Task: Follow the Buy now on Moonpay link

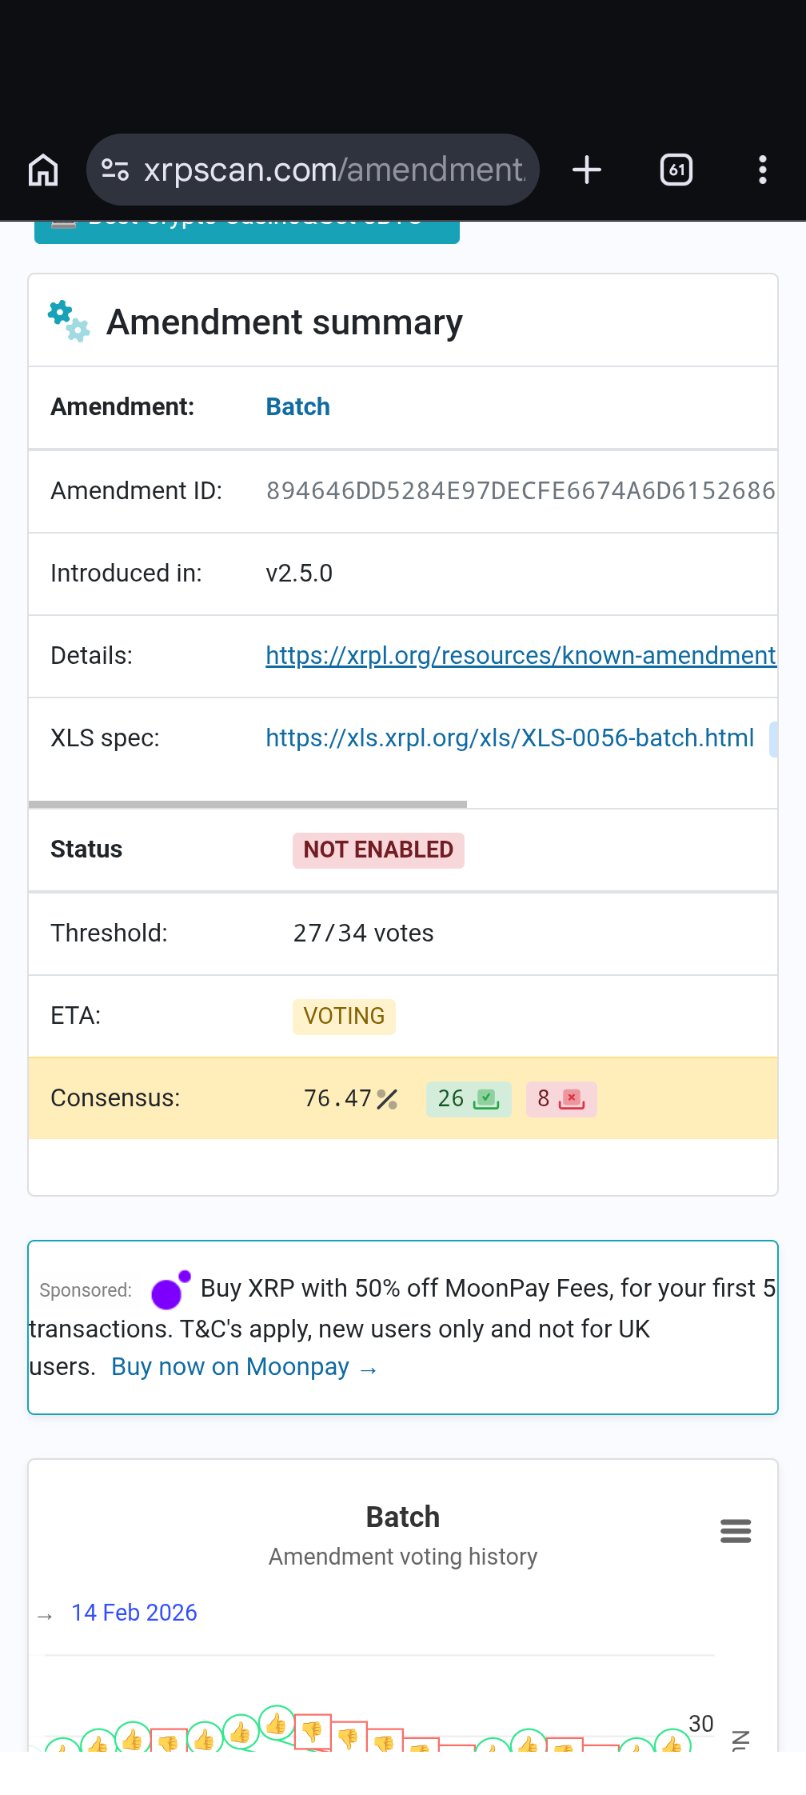Action: pyautogui.click(x=243, y=1367)
